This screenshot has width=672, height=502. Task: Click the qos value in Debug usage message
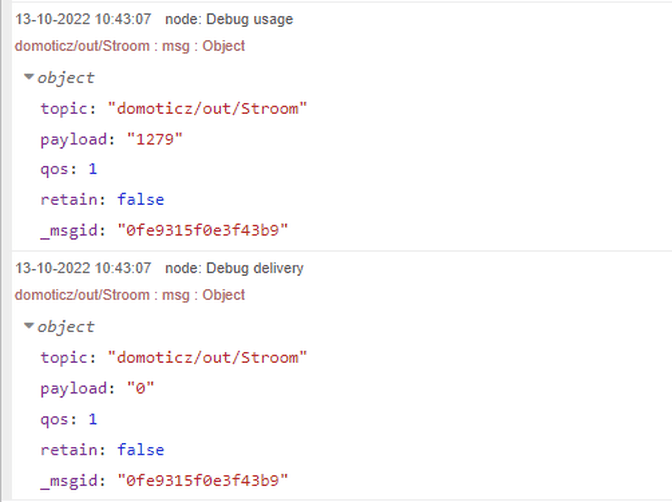click(93, 169)
